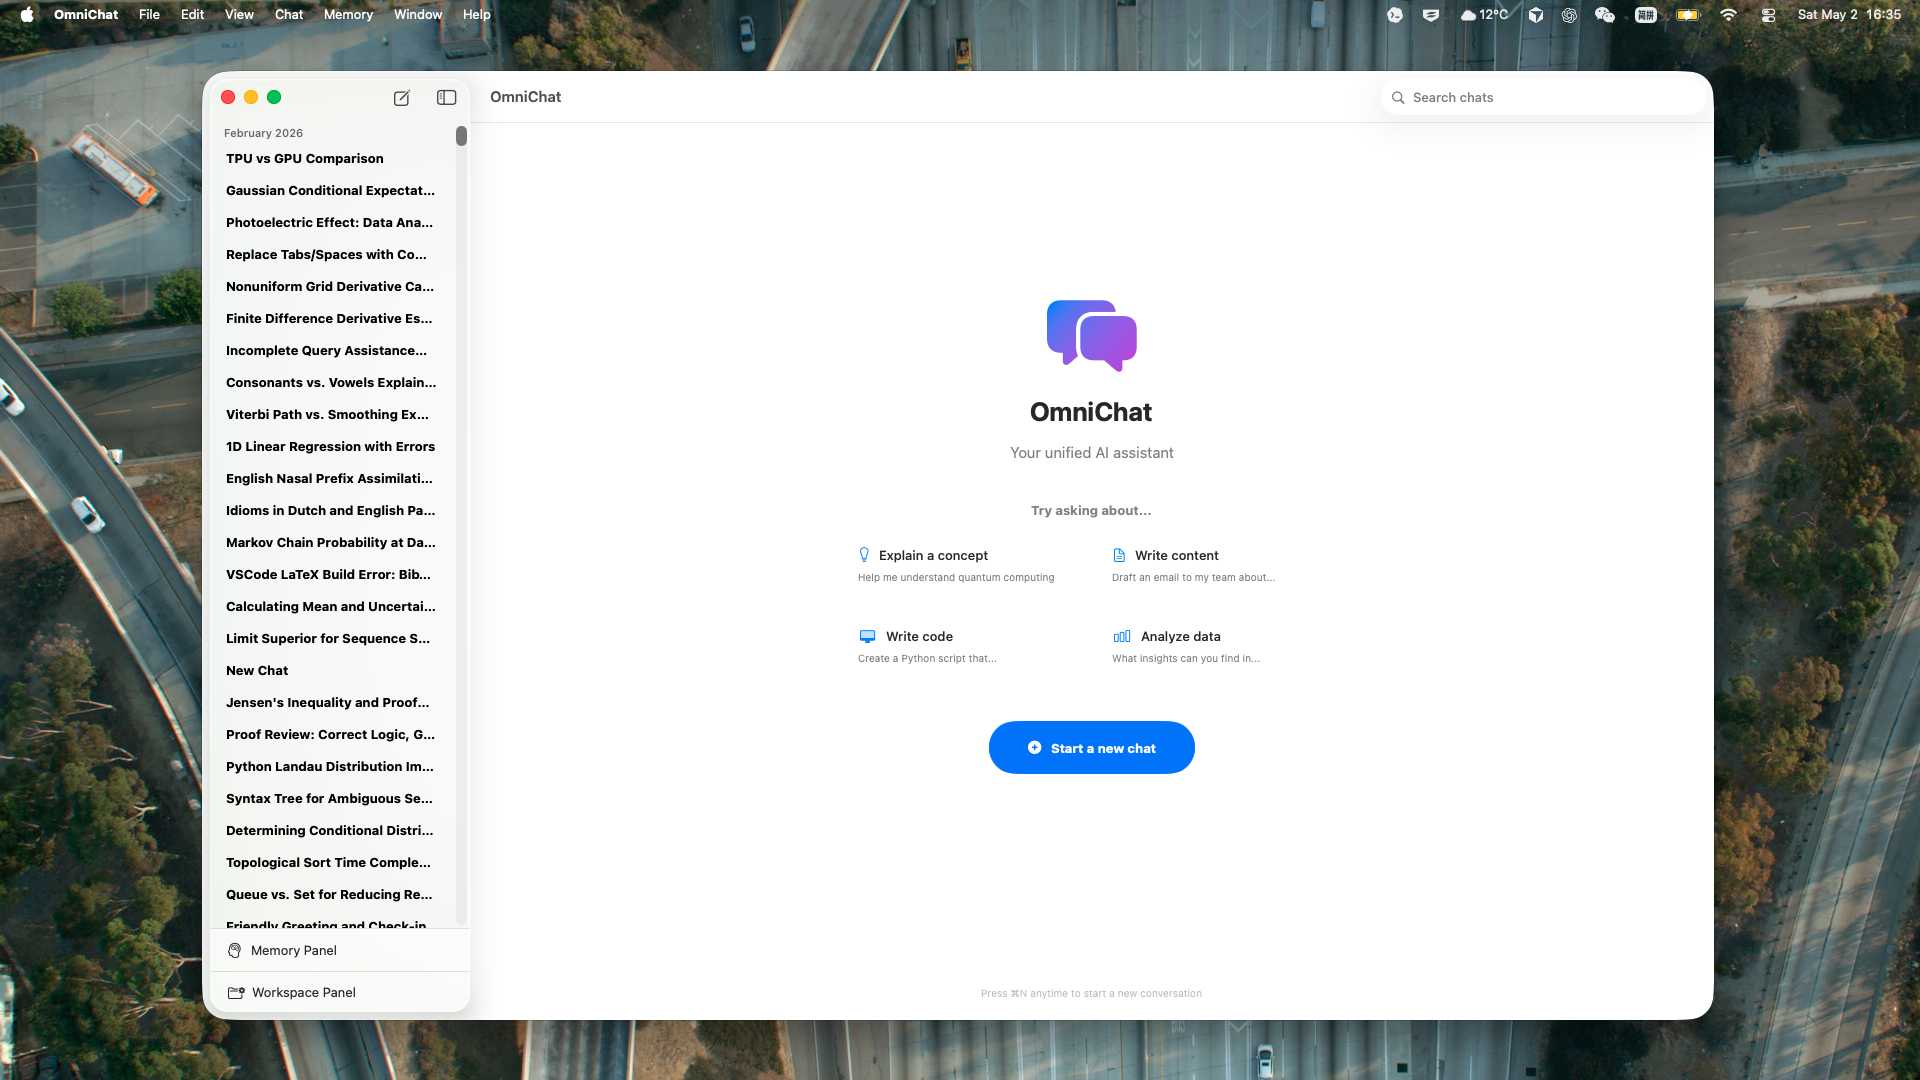Open the Viterbi Path vs. Smoothing Ex... chat
This screenshot has height=1080, width=1920.
[x=334, y=415]
